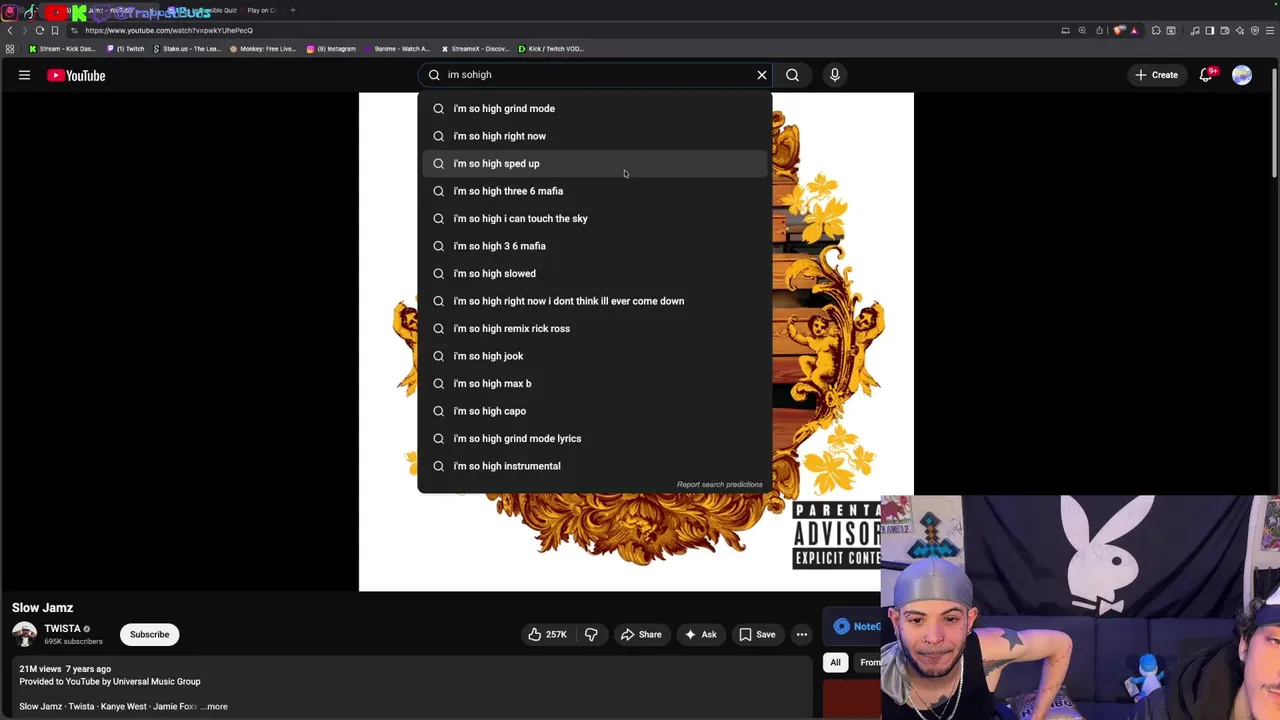Open the '9anime - Watch A...' bookmark
The height and width of the screenshot is (720, 1280).
point(397,48)
